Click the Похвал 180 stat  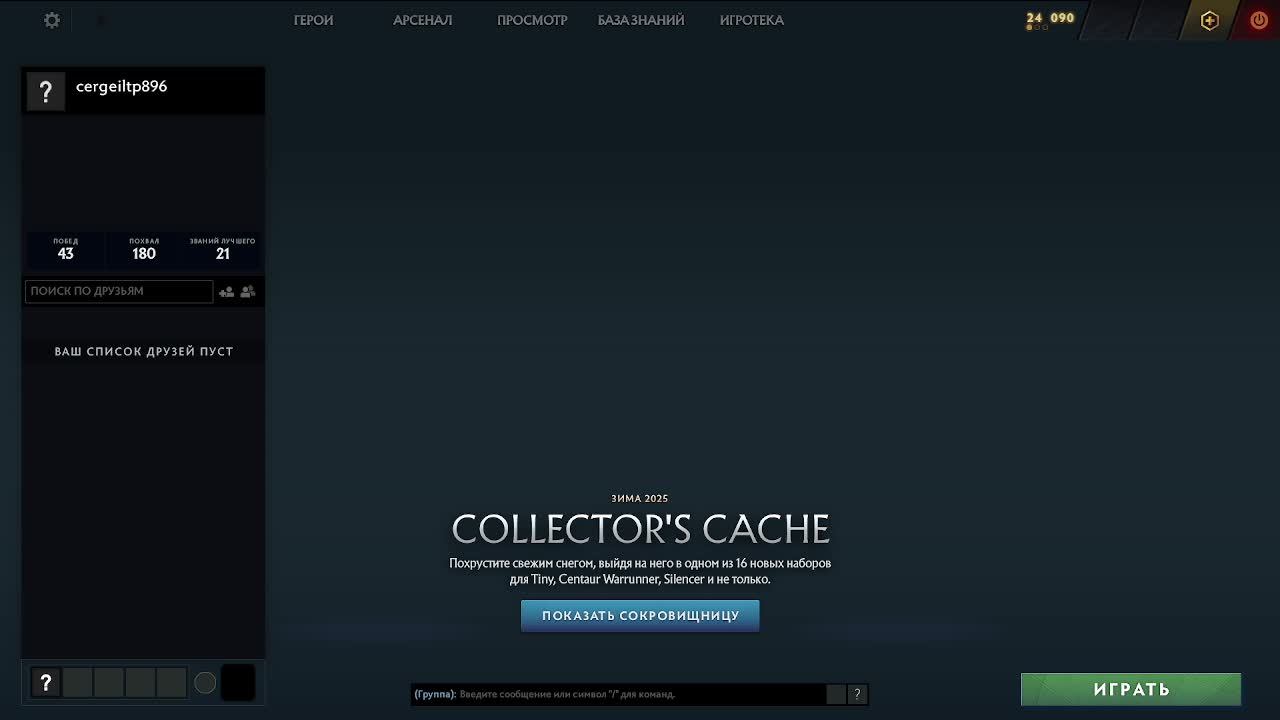[x=144, y=249]
